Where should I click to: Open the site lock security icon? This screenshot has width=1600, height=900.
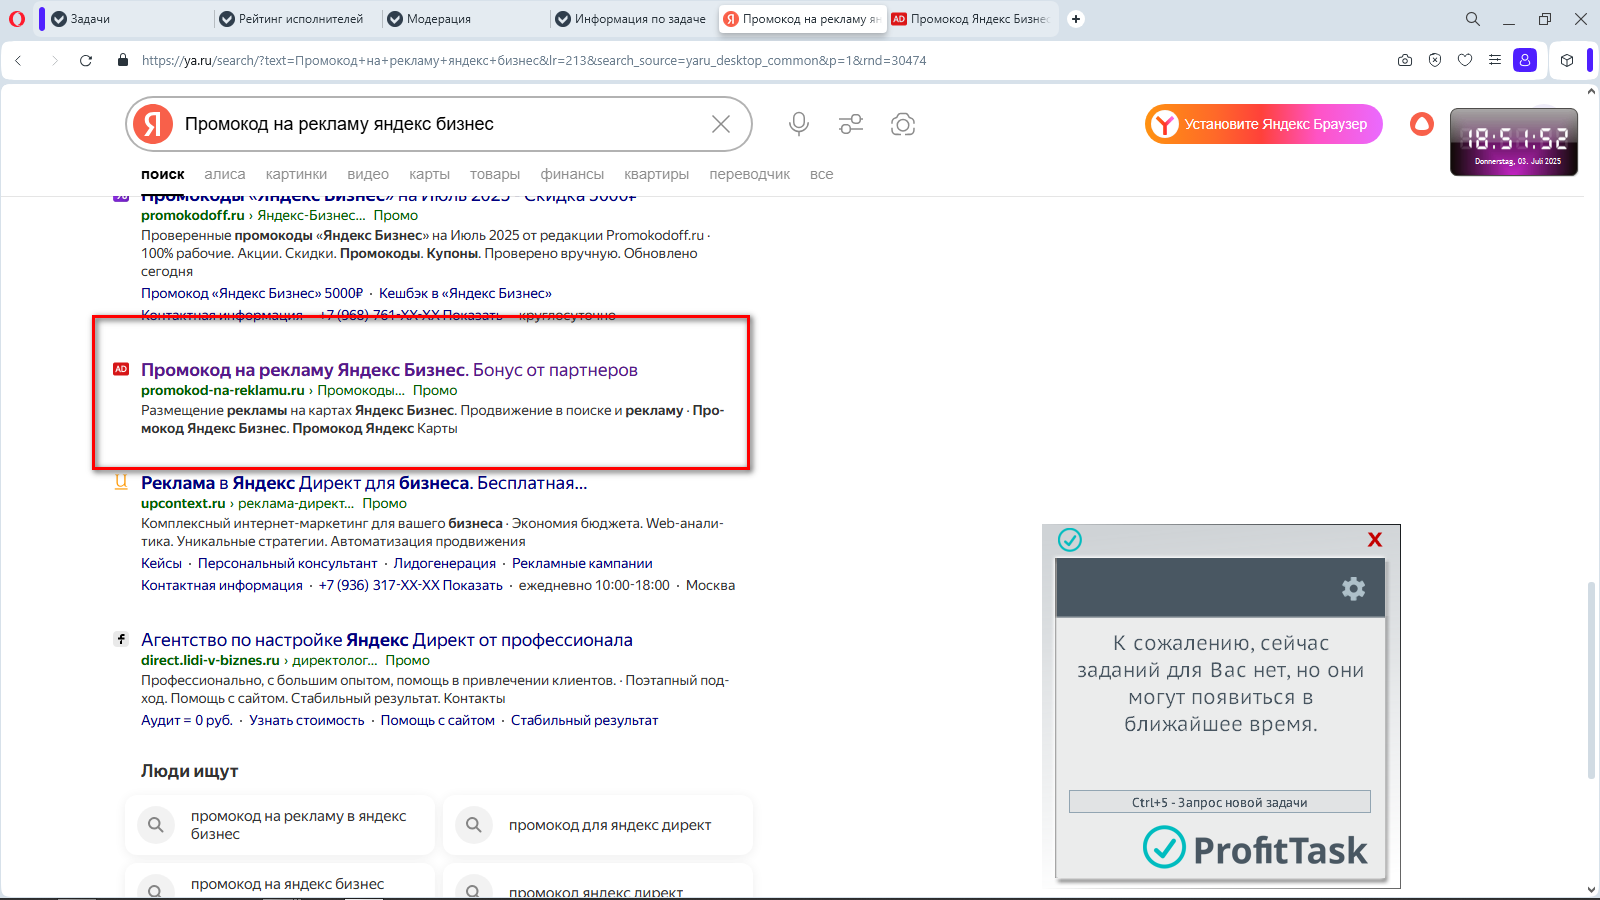[123, 60]
